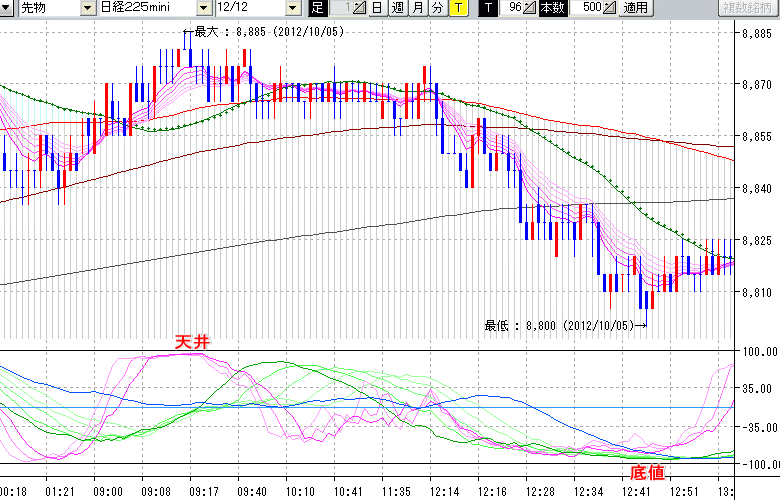Click the black 足 label box
Image resolution: width=780 pixels, height=500 pixels.
317,8
